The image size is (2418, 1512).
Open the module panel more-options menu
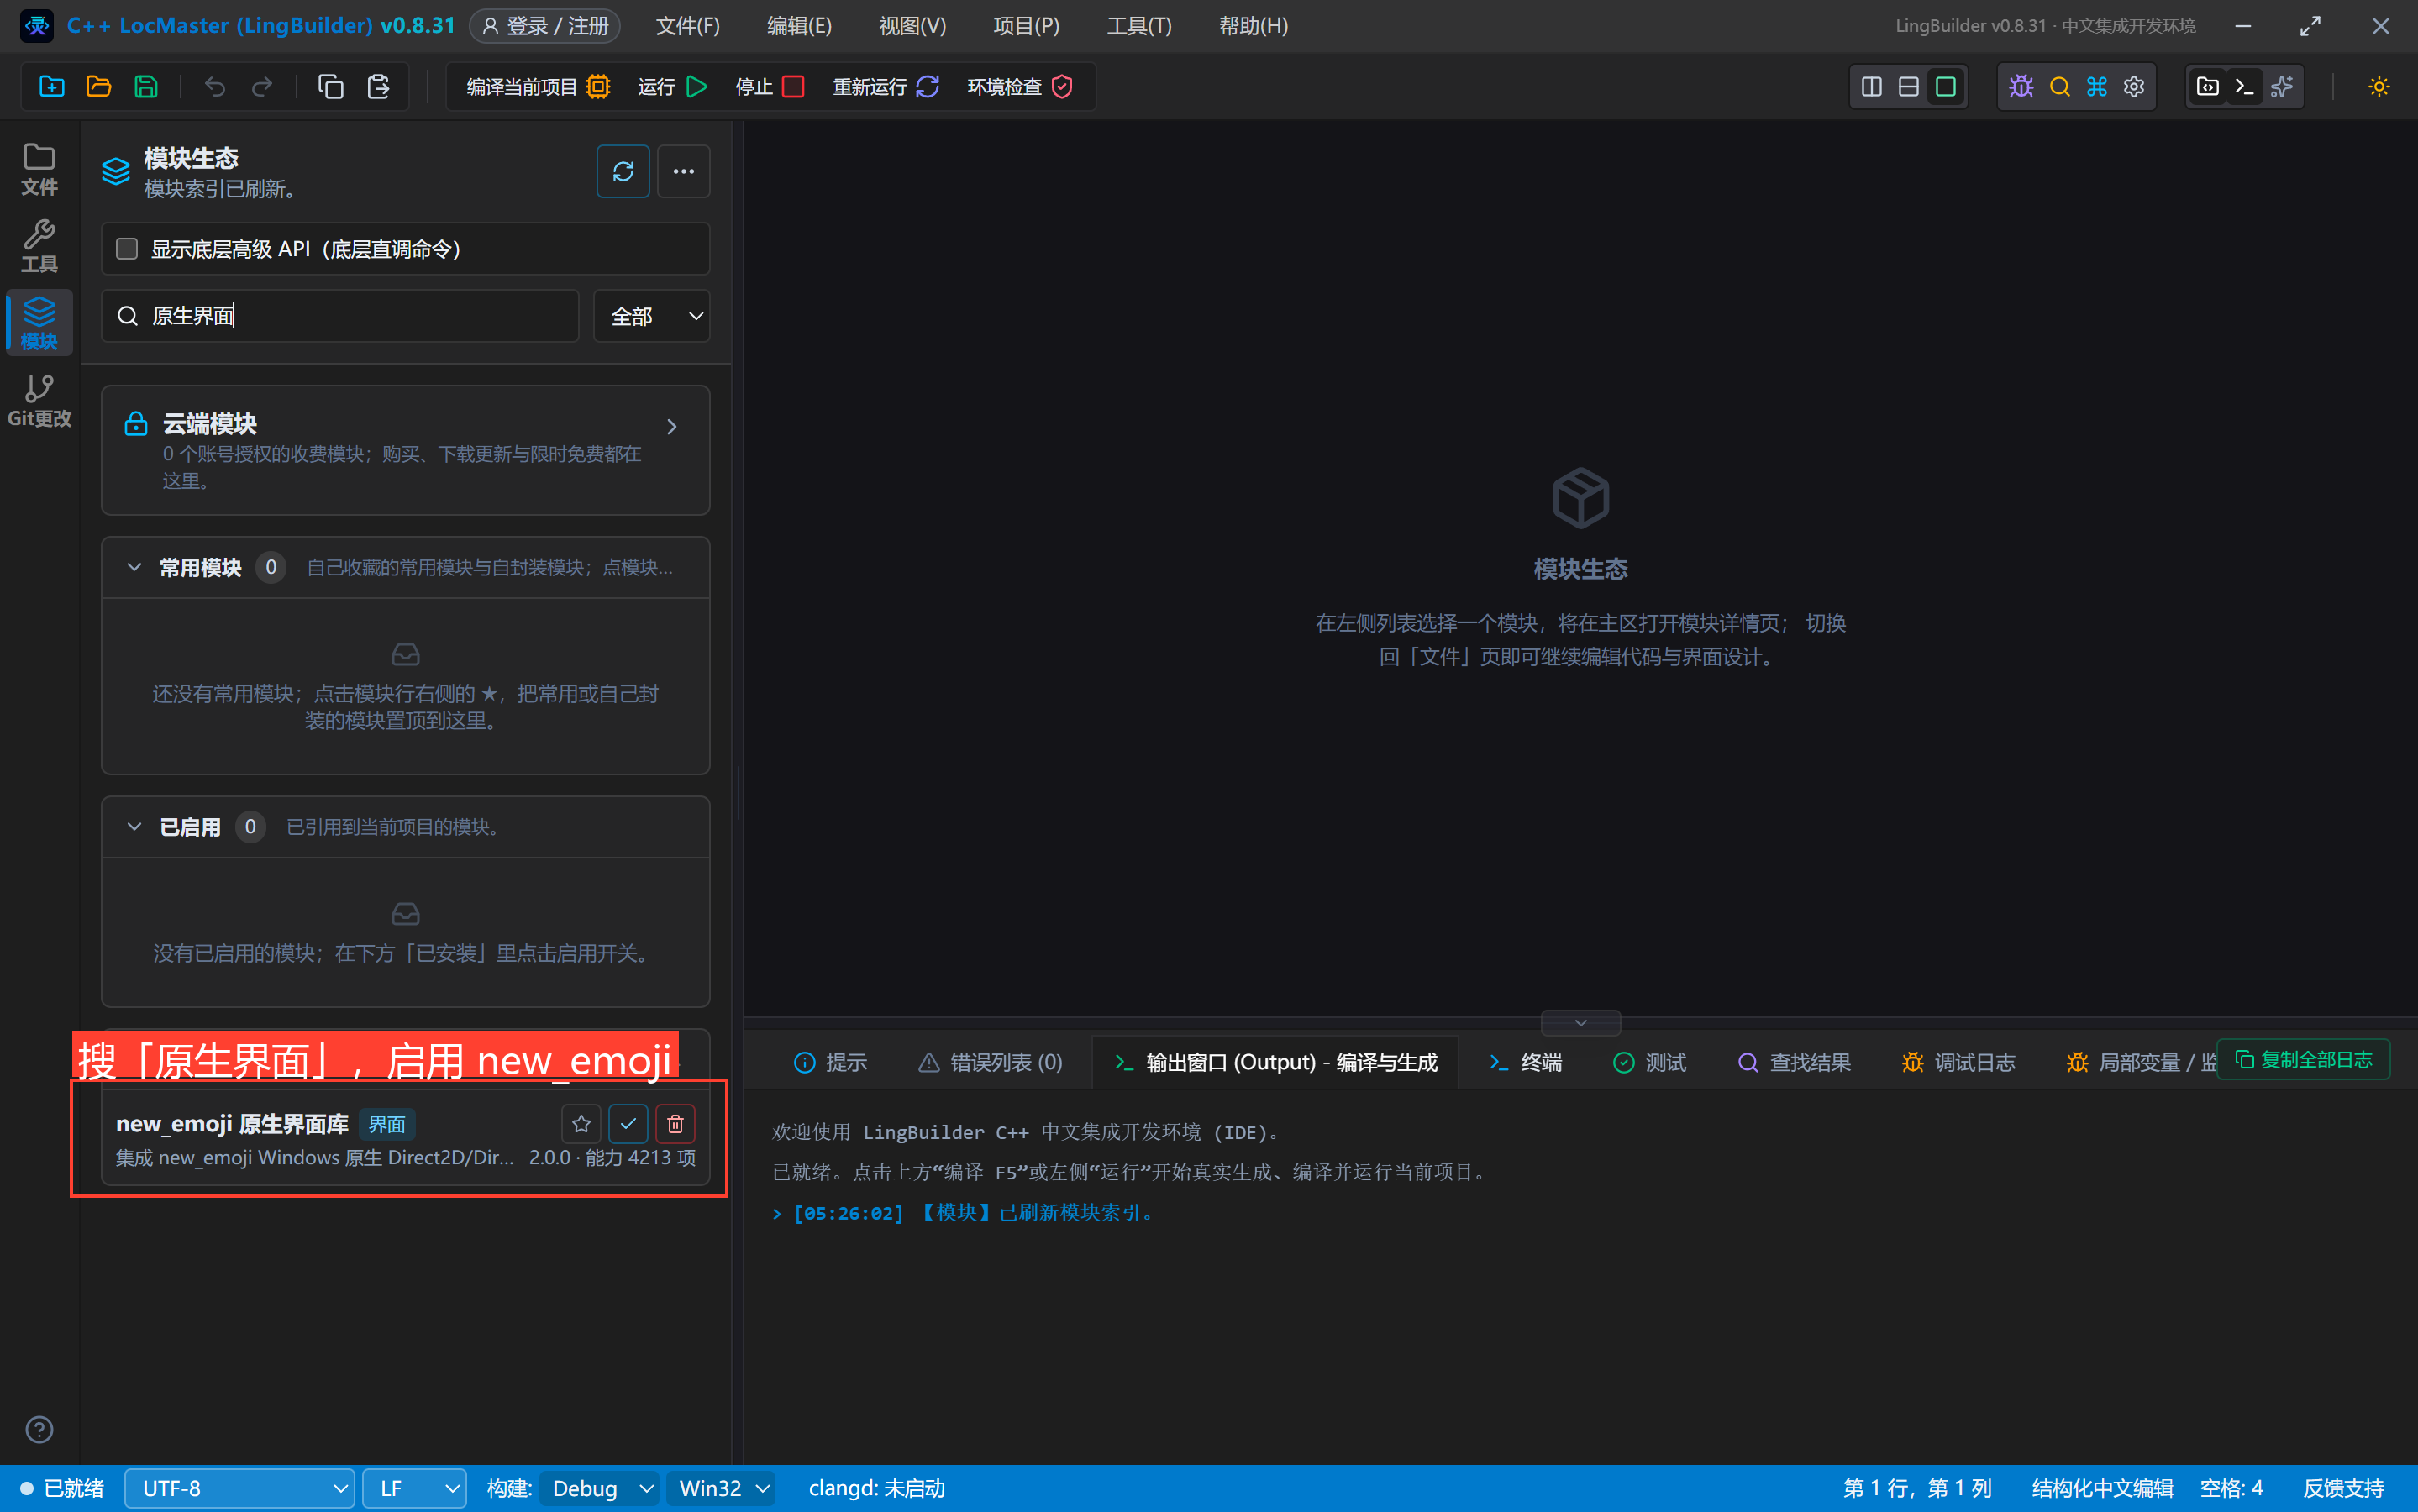(684, 171)
